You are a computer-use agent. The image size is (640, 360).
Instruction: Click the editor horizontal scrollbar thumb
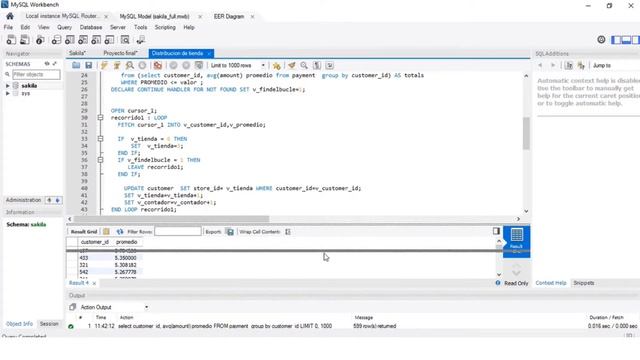171,219
